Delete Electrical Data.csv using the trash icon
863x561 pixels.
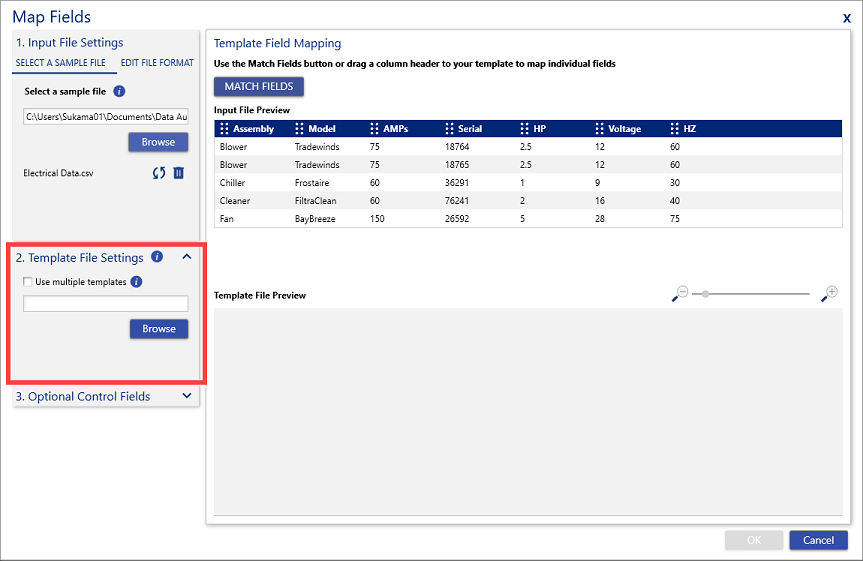click(179, 173)
